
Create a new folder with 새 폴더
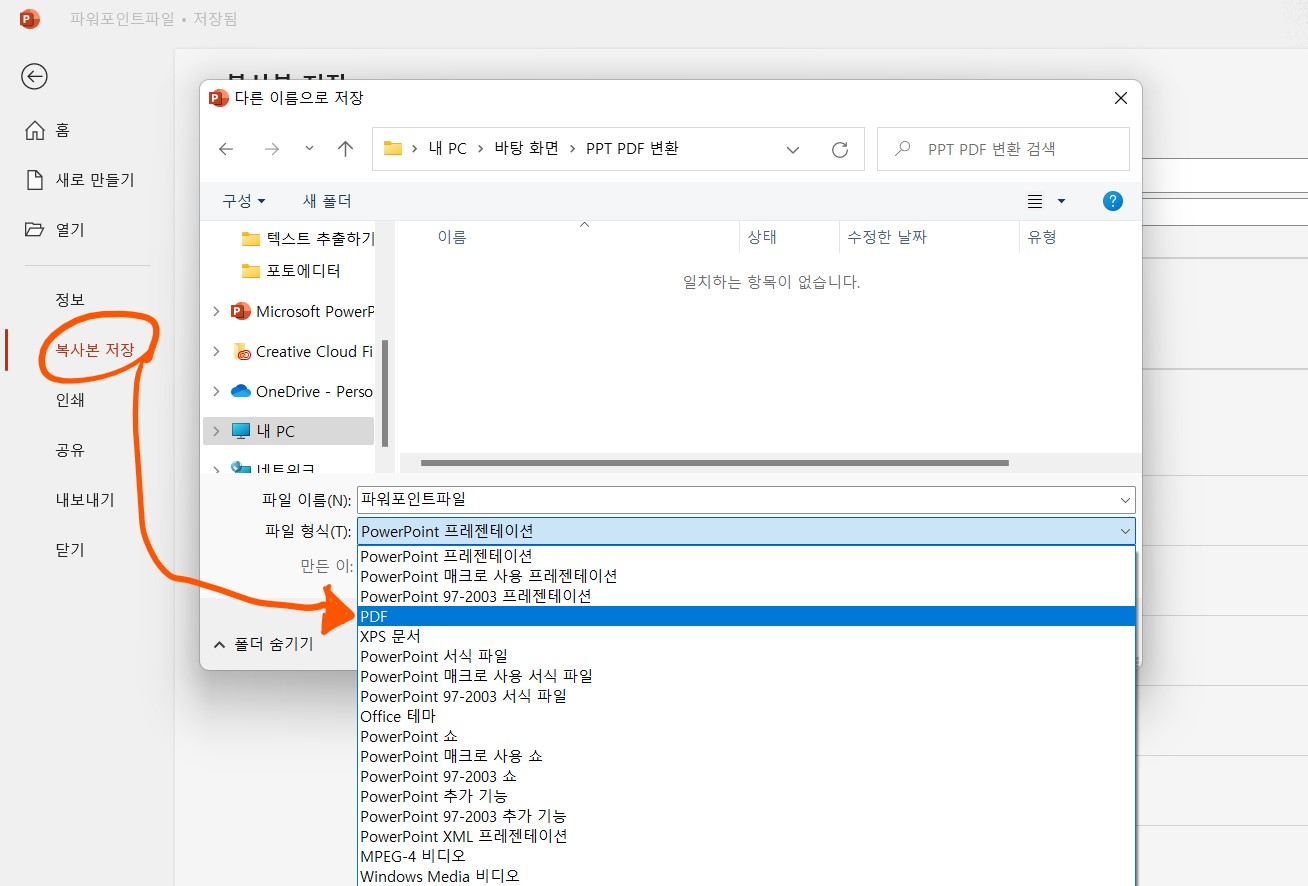tap(327, 201)
